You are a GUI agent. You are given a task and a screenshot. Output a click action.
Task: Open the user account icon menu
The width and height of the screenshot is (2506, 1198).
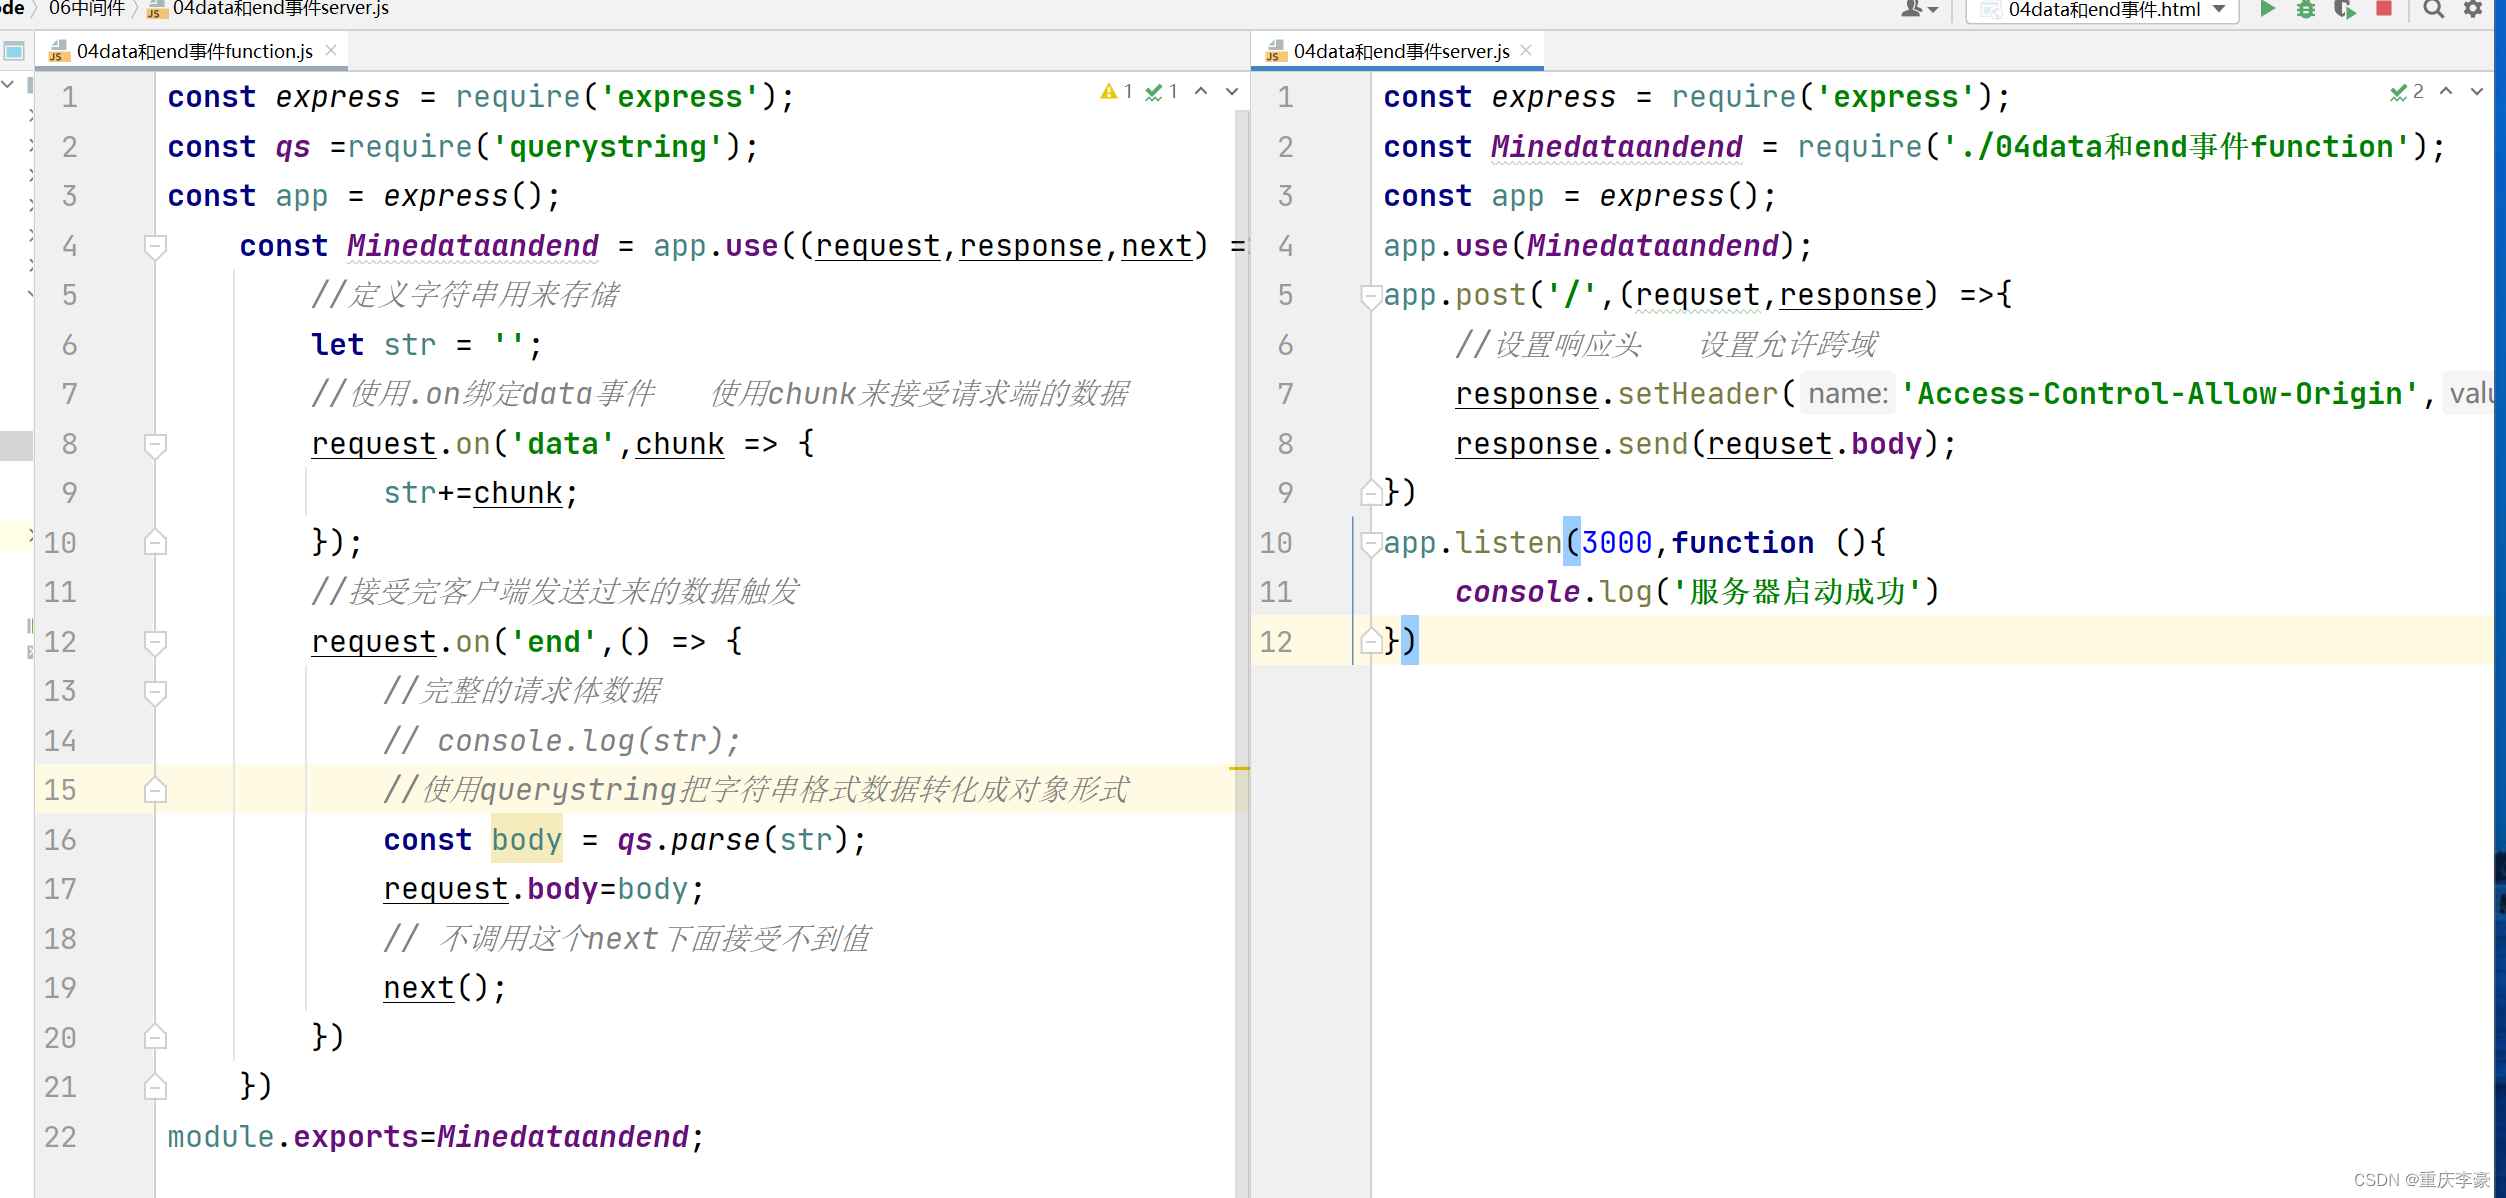[1917, 10]
